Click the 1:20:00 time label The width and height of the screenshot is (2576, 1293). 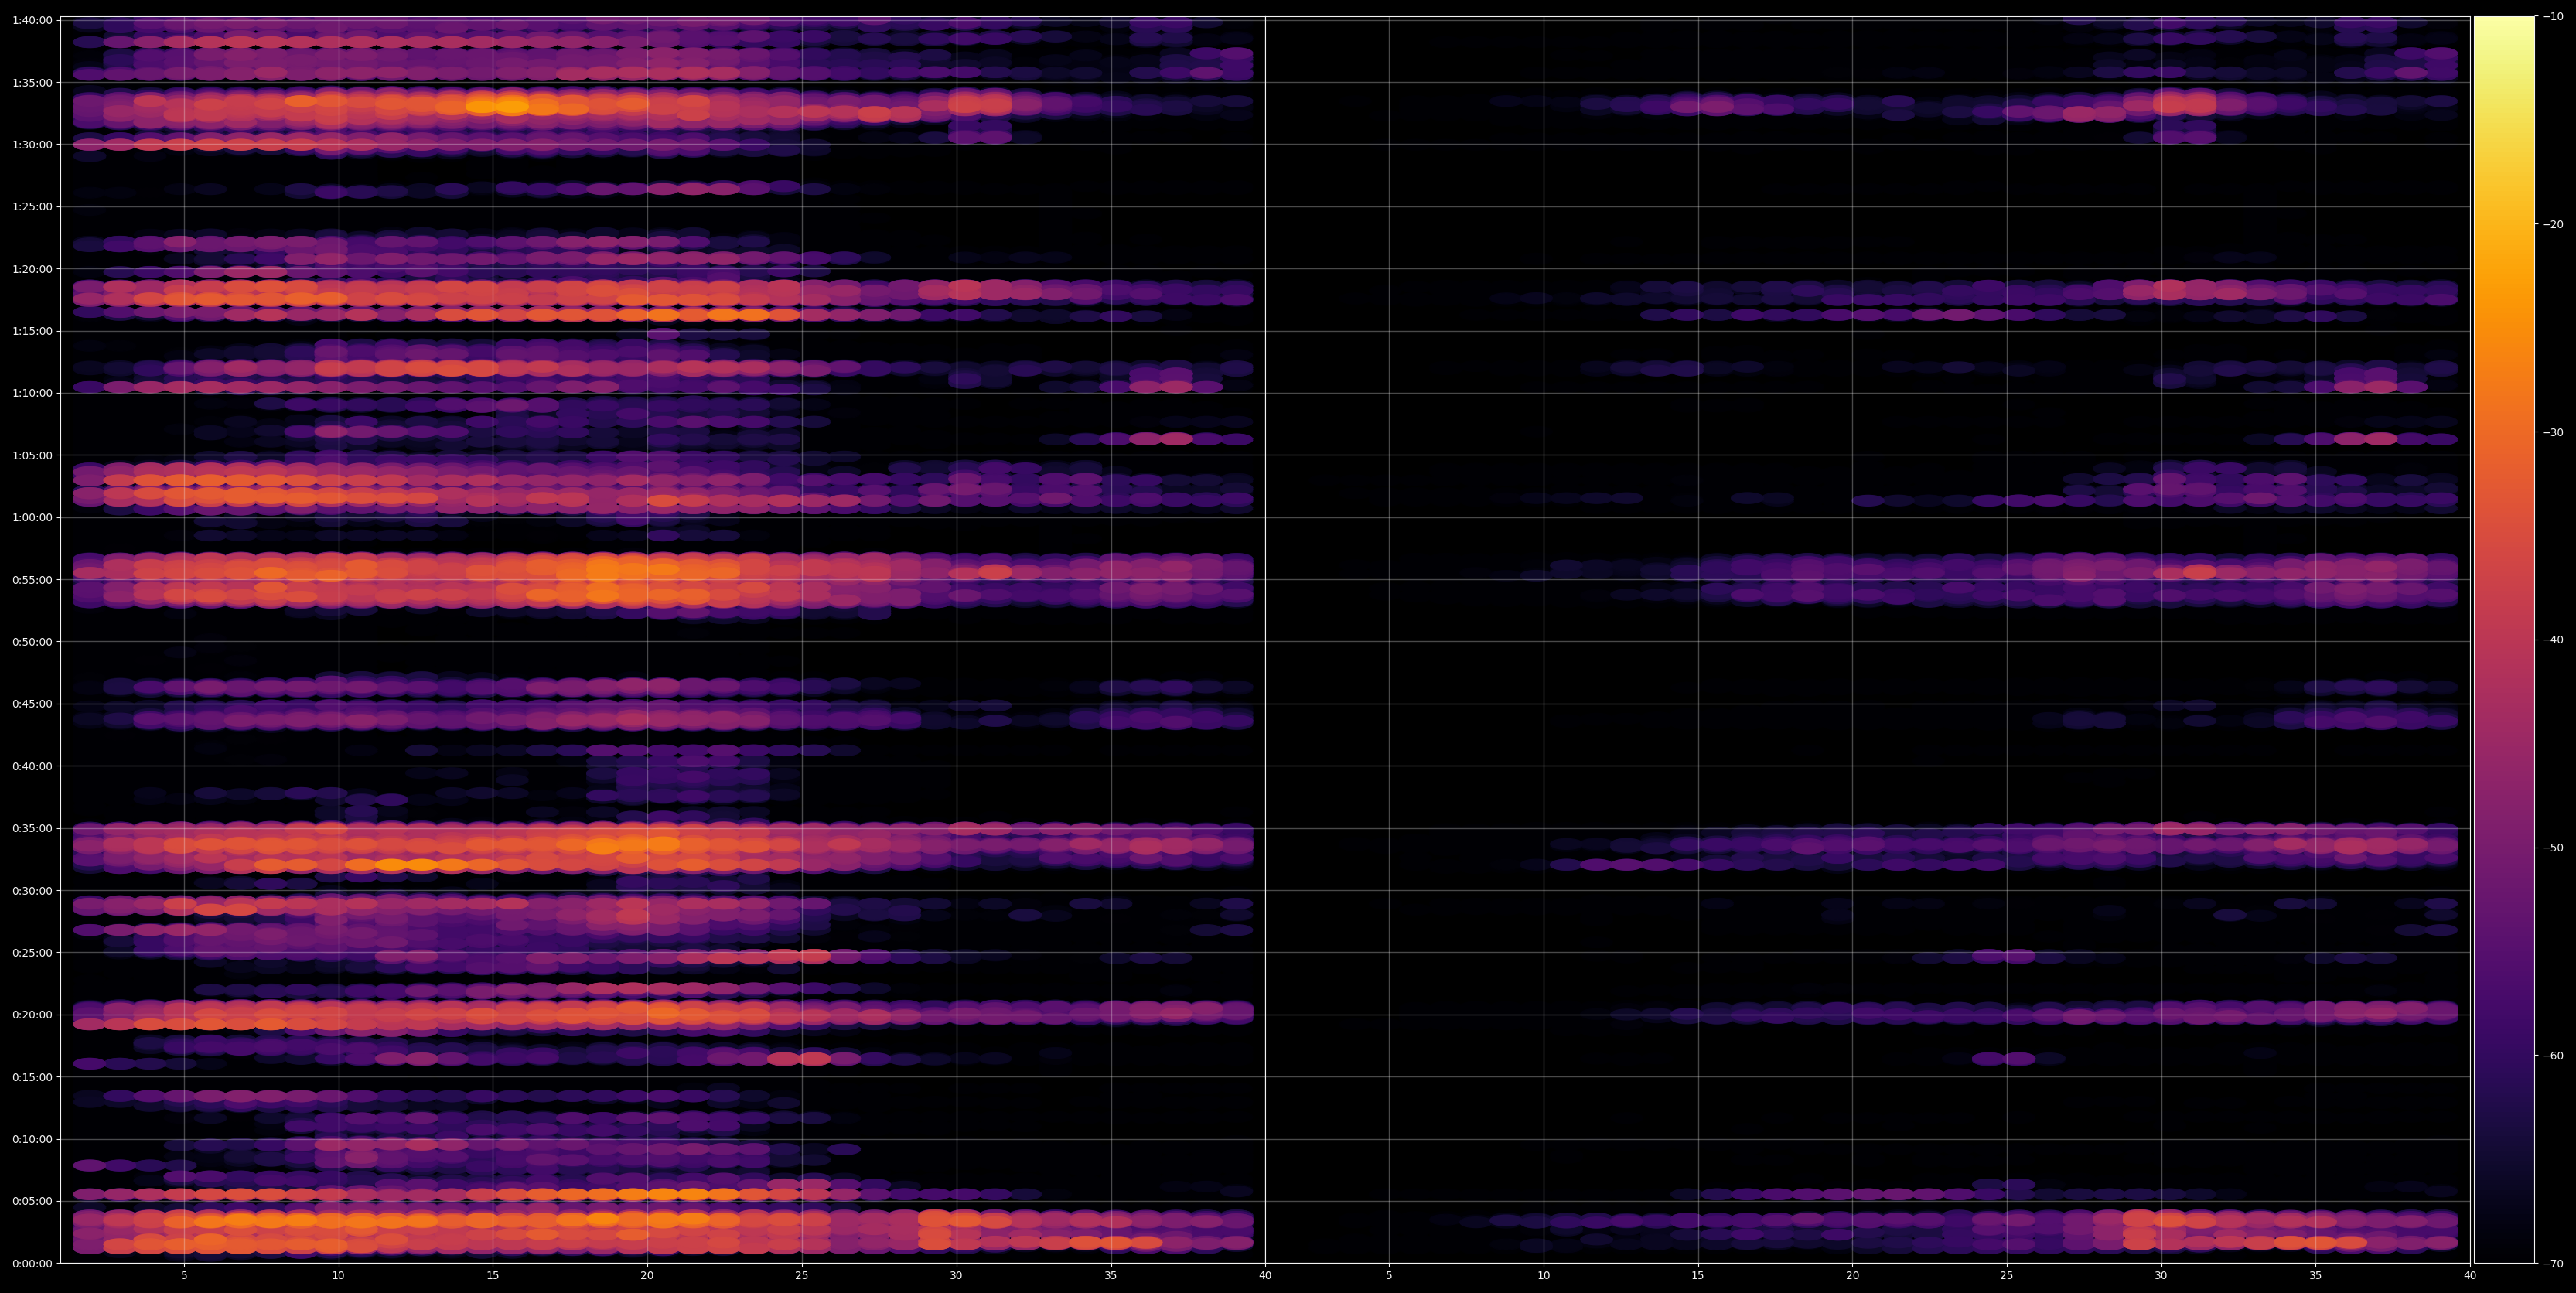tap(32, 269)
